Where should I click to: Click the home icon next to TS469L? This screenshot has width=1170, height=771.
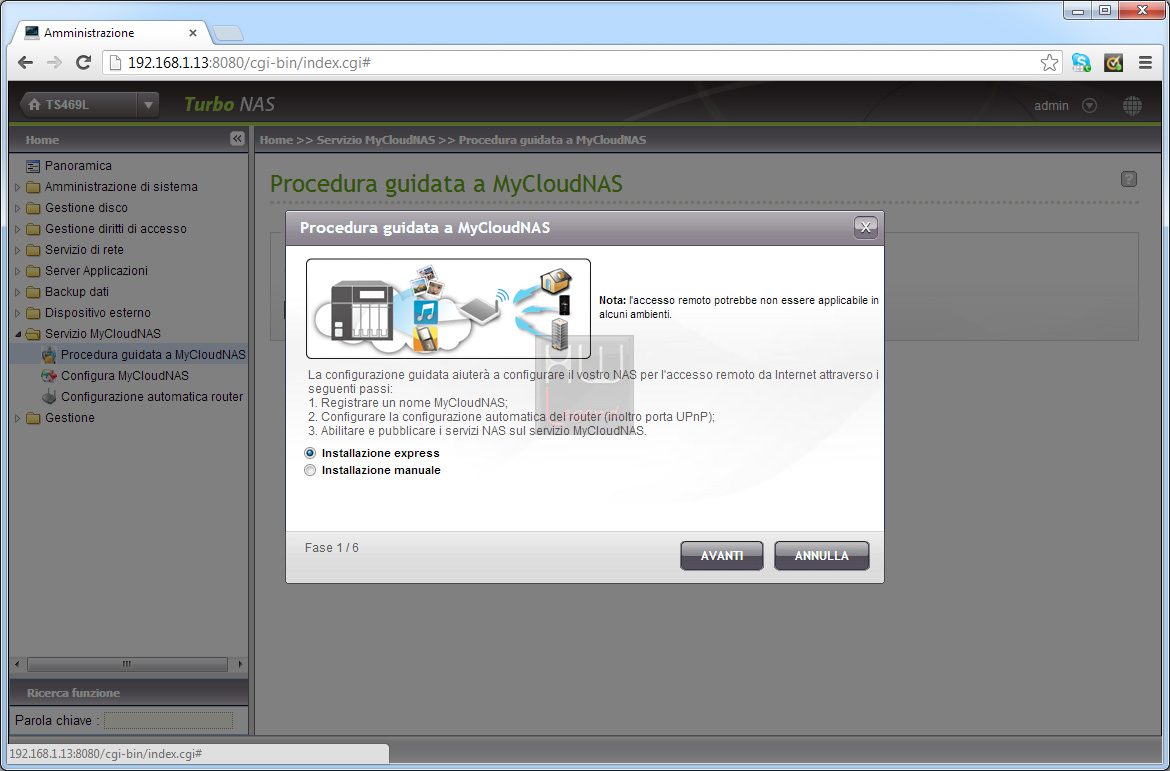(x=34, y=104)
